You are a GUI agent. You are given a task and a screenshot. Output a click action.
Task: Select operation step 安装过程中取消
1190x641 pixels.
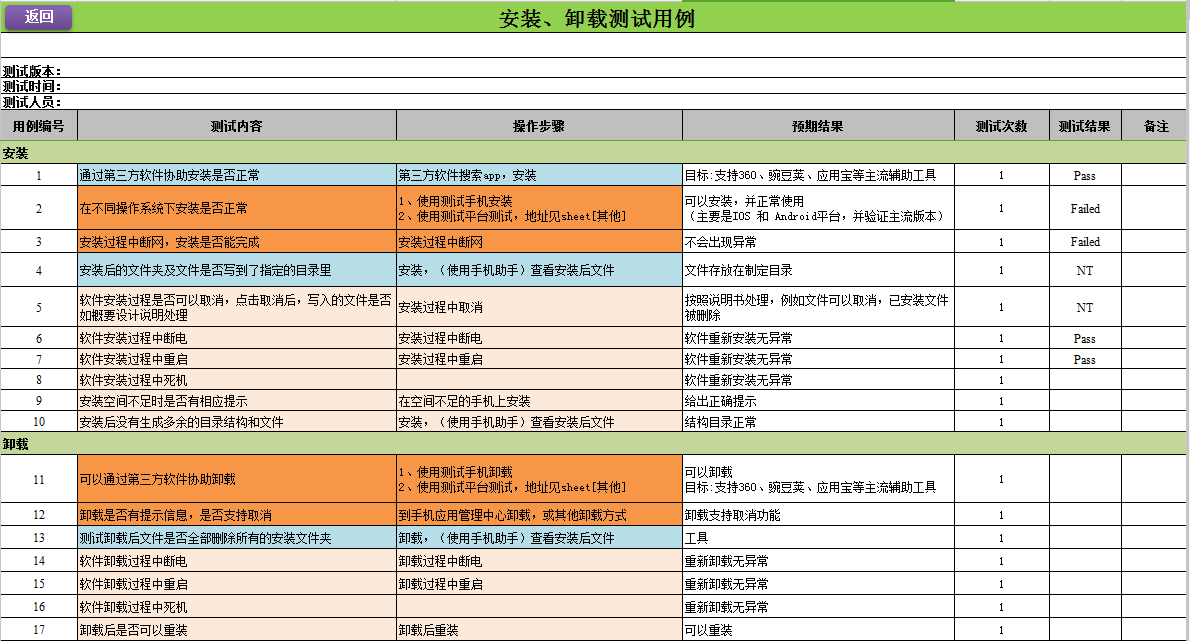coord(539,307)
